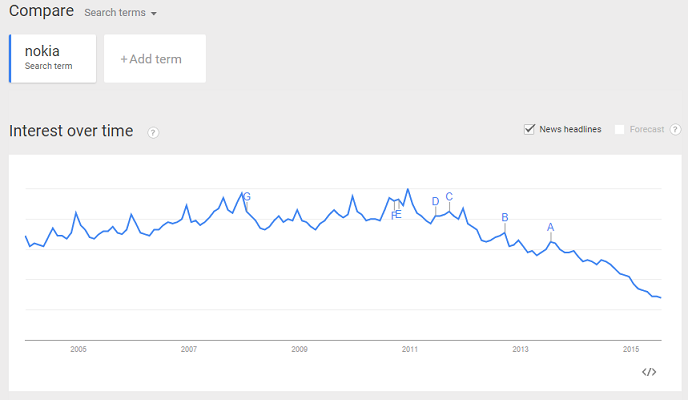Click the Compare heading
The width and height of the screenshot is (688, 400).
click(x=41, y=12)
